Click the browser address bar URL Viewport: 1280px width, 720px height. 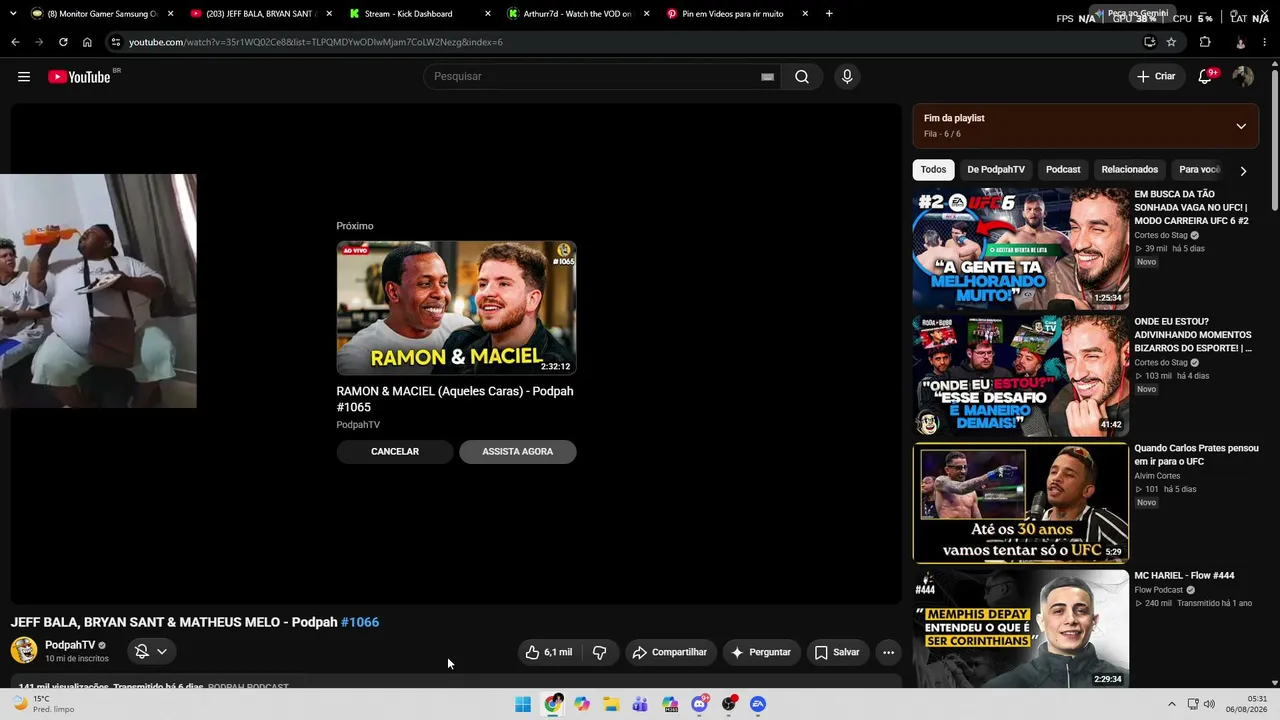pos(316,42)
